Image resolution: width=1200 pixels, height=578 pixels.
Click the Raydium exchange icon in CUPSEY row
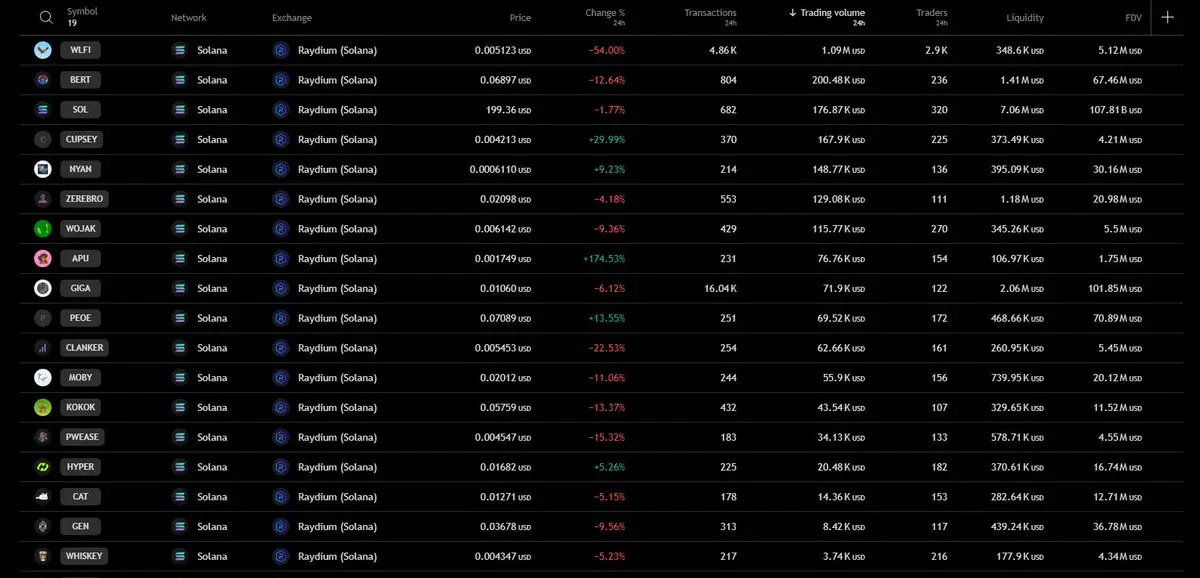pyautogui.click(x=281, y=139)
